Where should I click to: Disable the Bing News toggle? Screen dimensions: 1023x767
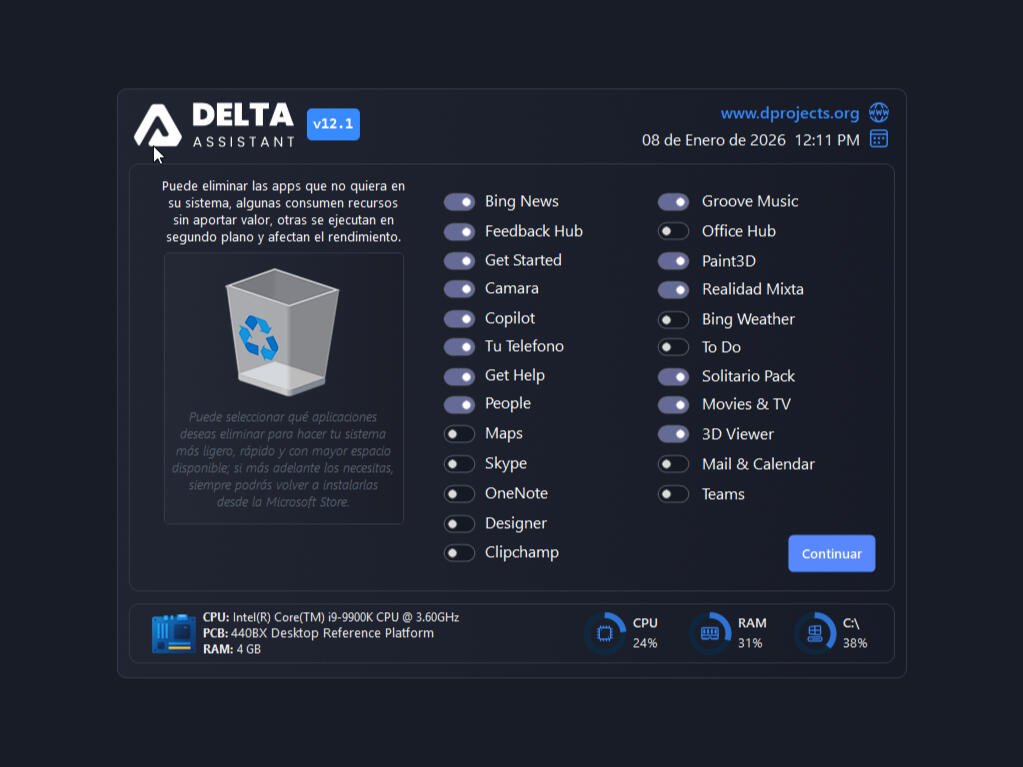(x=459, y=202)
